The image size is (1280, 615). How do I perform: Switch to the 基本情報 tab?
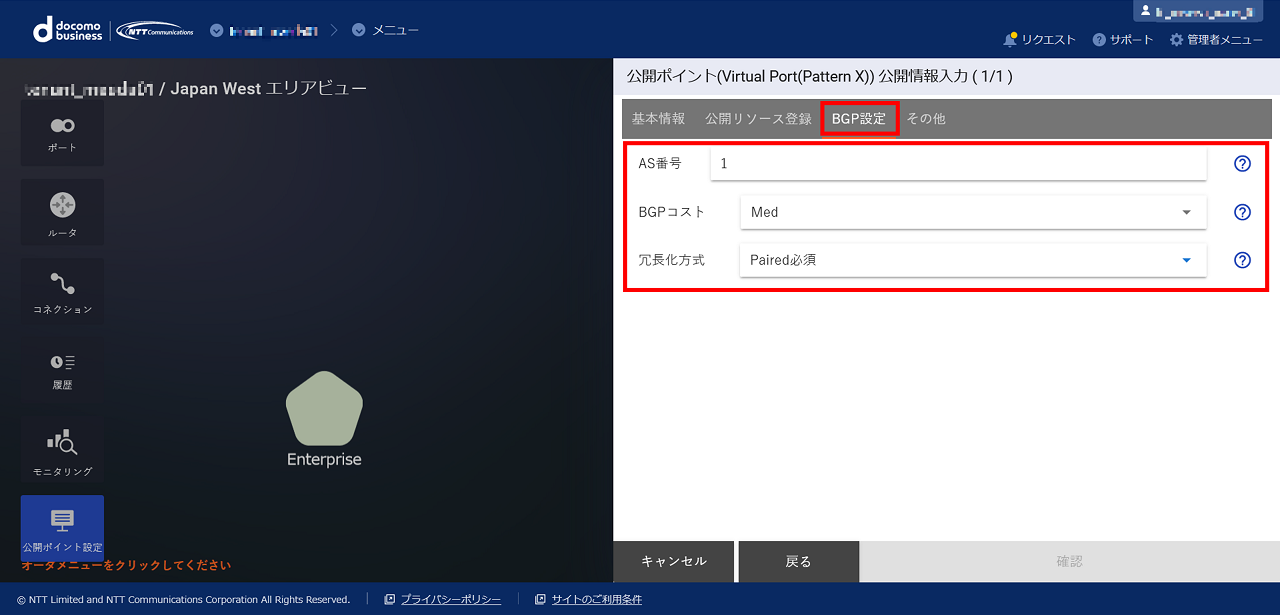(658, 118)
